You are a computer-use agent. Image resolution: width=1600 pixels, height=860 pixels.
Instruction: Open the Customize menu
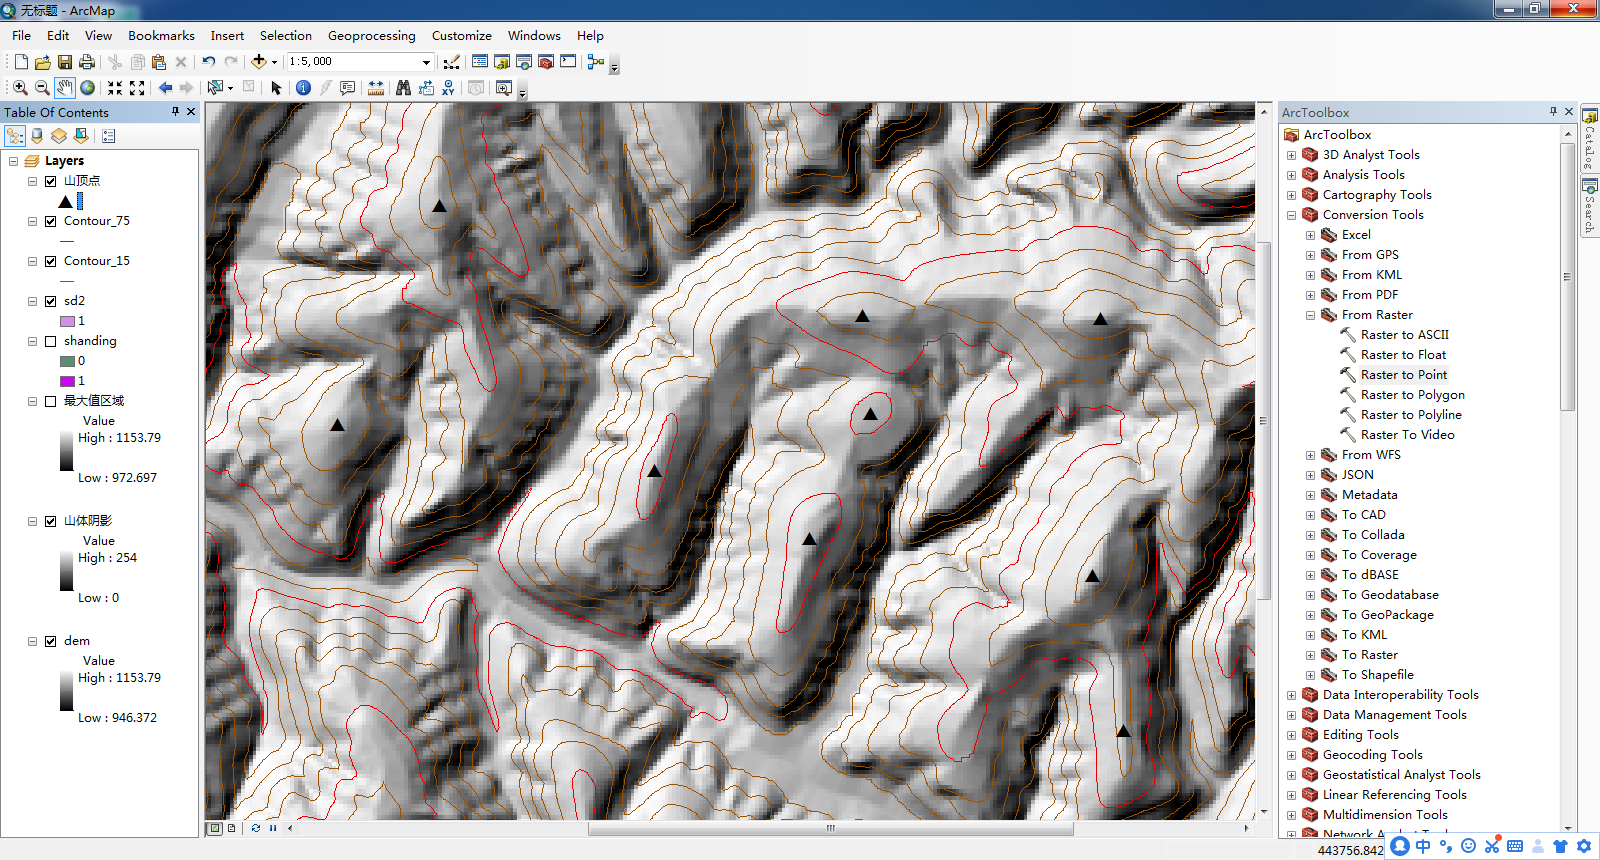click(x=461, y=36)
